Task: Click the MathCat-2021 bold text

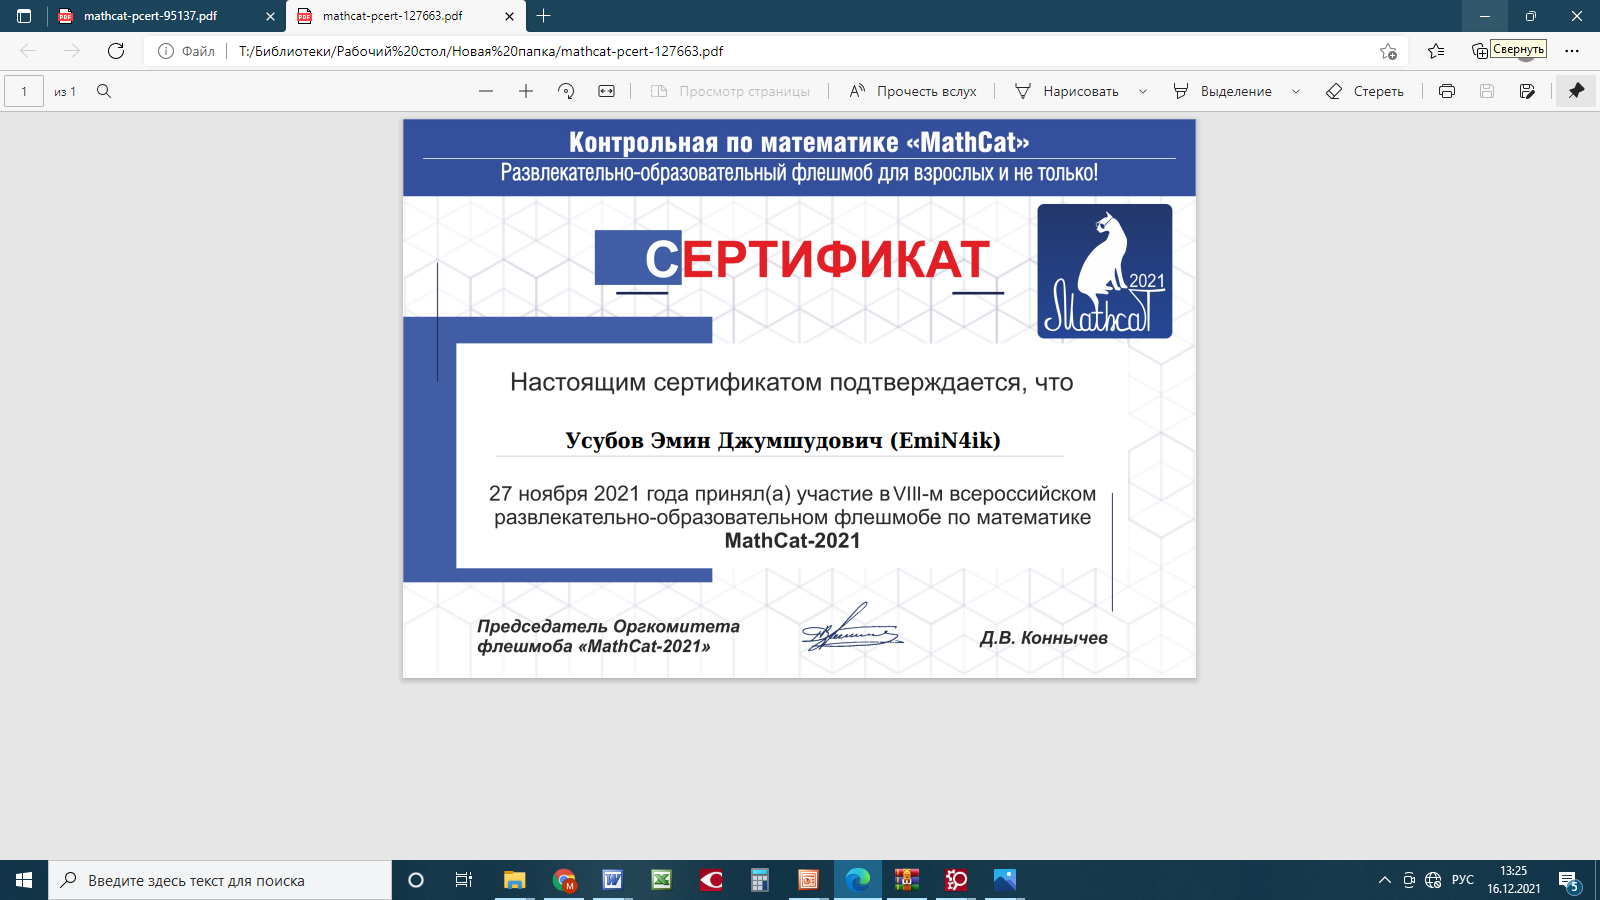Action: click(x=793, y=541)
